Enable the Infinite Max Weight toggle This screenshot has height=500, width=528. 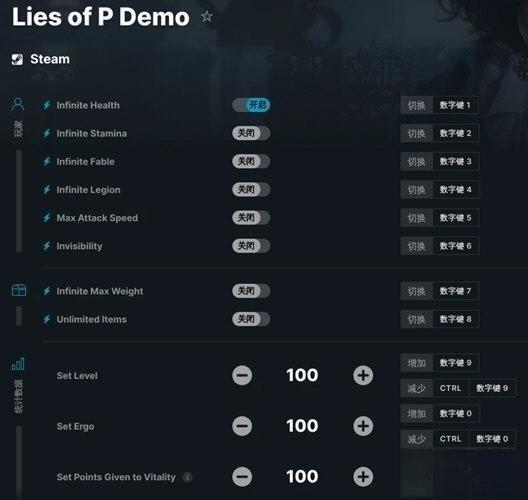[251, 291]
